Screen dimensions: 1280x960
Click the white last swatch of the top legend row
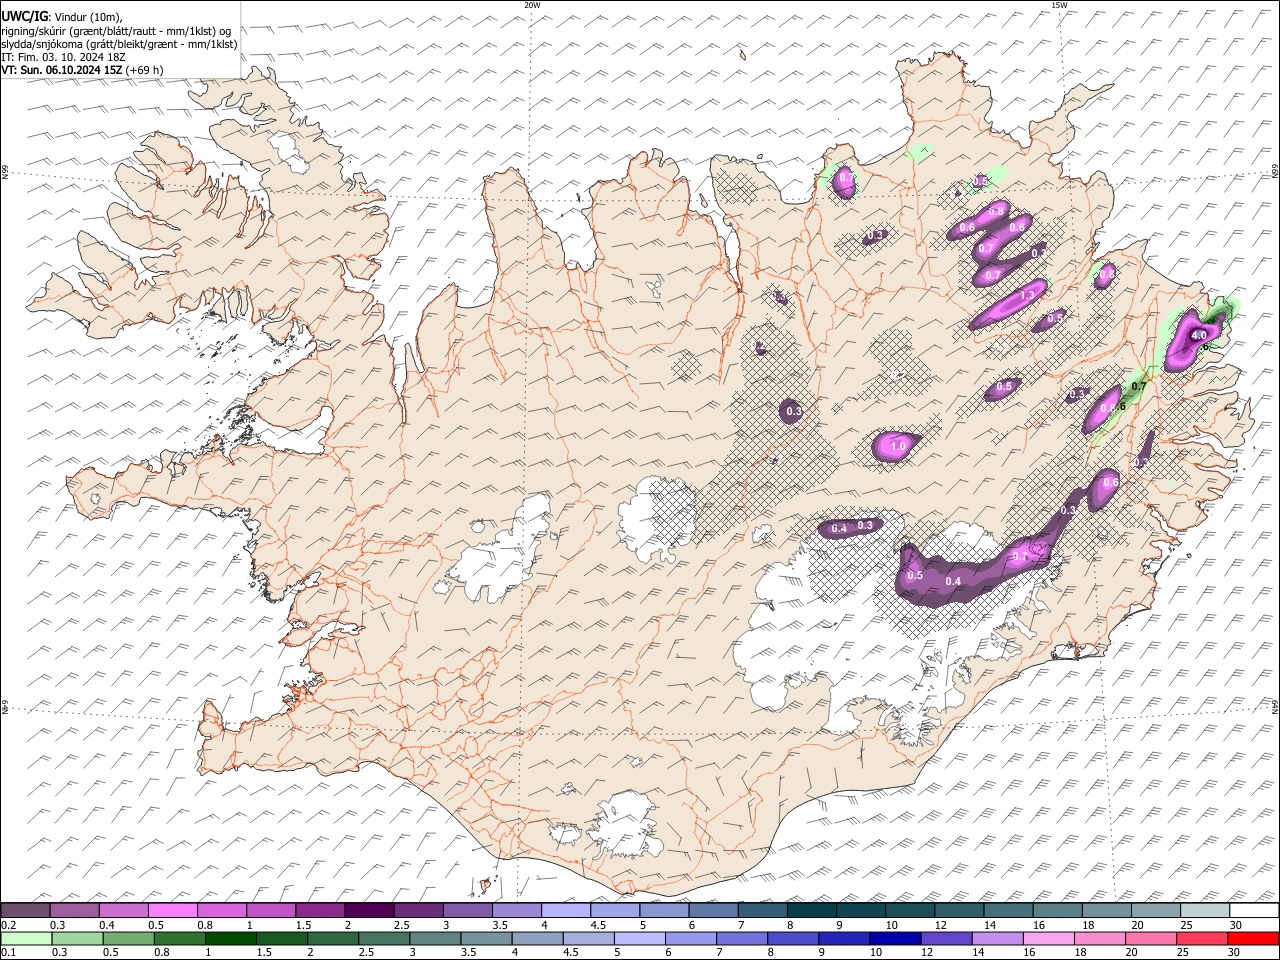[1253, 911]
